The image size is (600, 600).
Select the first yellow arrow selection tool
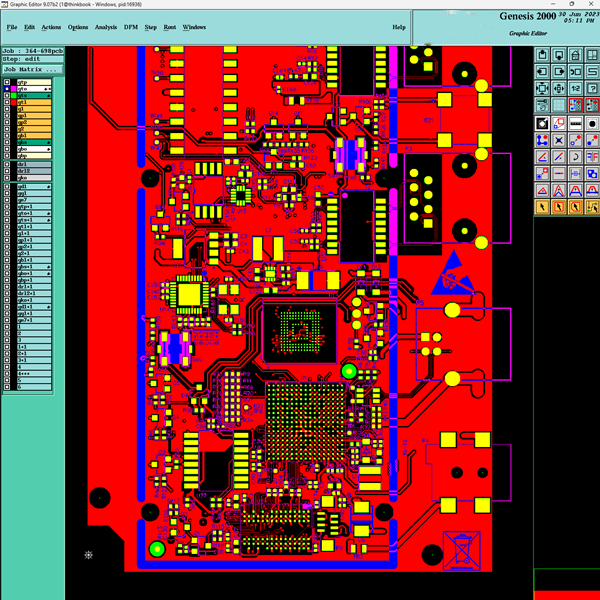pos(542,206)
